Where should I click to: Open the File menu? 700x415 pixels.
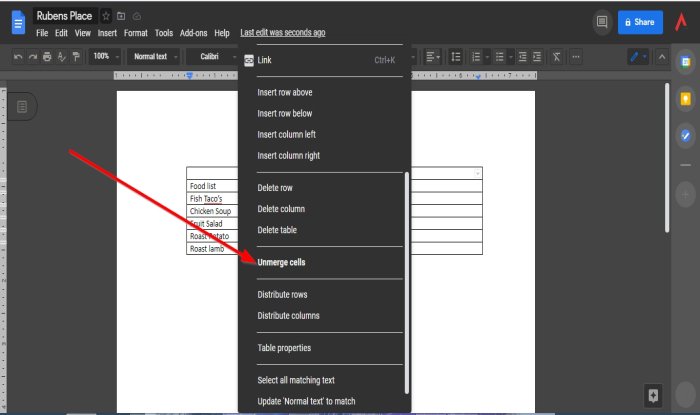42,33
